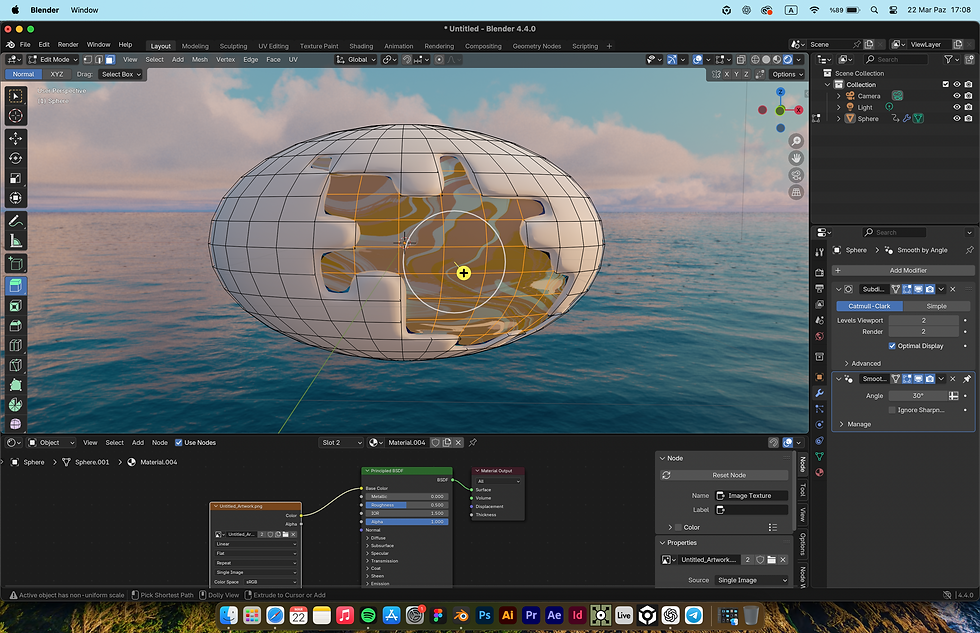Switch to face select mode

click(110, 59)
